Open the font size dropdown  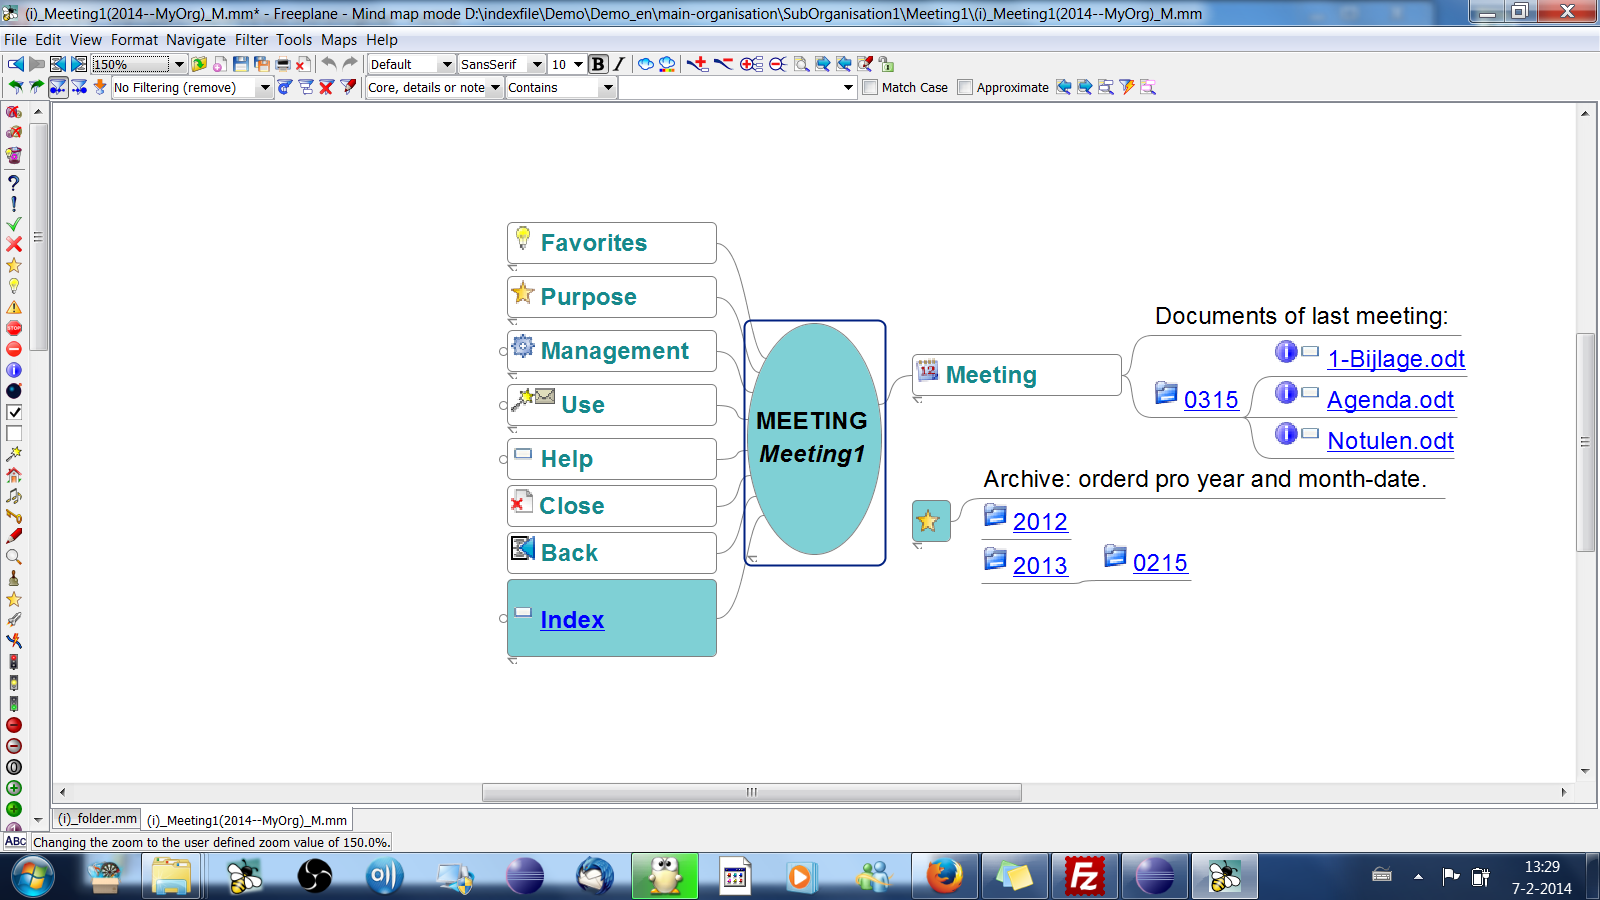(577, 63)
